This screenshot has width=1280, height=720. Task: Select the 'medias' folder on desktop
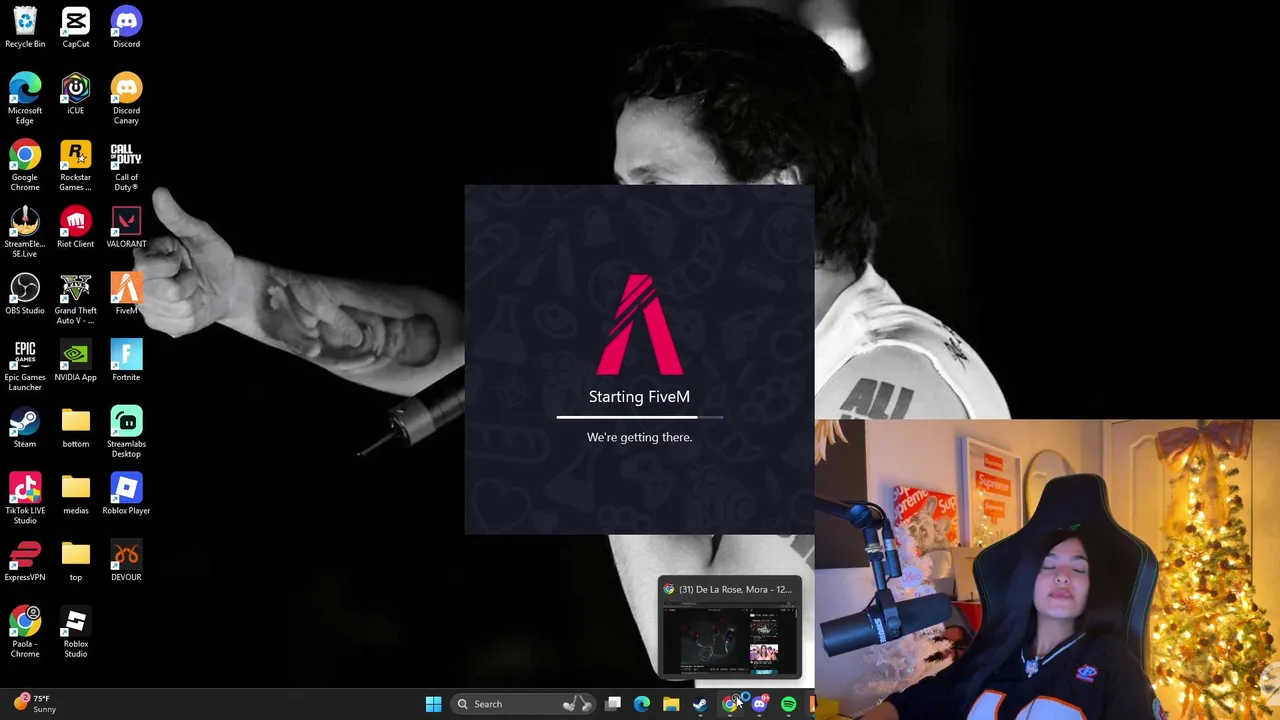click(76, 494)
